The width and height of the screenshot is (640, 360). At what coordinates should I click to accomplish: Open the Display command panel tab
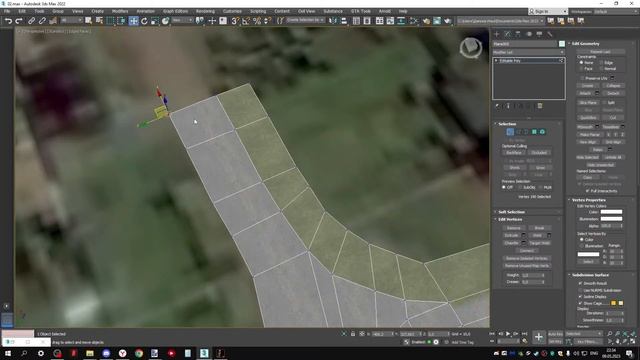point(539,34)
